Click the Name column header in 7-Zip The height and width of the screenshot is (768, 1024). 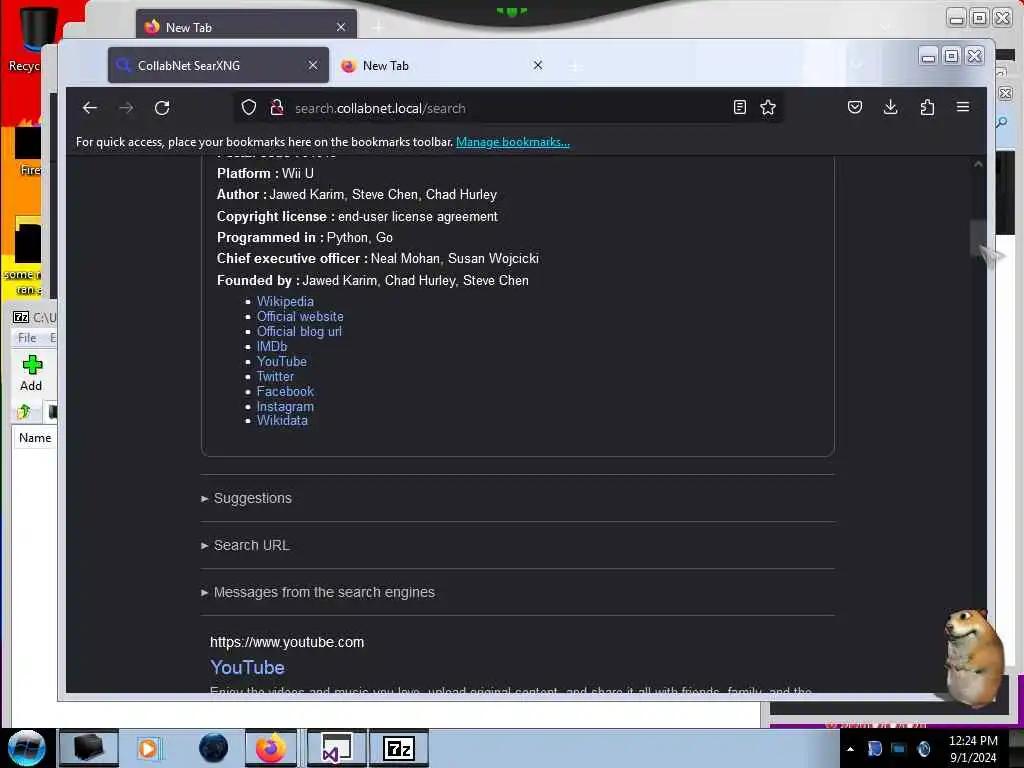pyautogui.click(x=35, y=438)
